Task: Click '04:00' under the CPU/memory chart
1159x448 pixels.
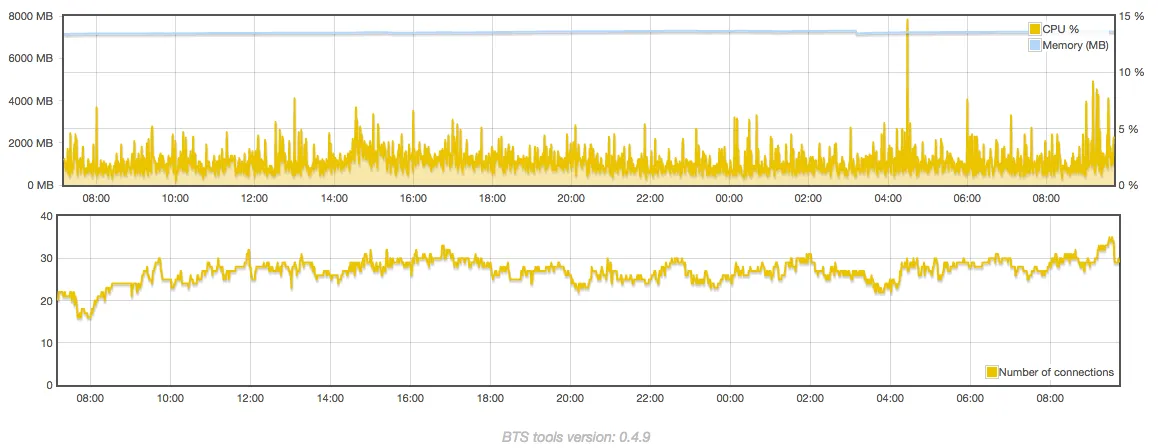Action: 887,198
